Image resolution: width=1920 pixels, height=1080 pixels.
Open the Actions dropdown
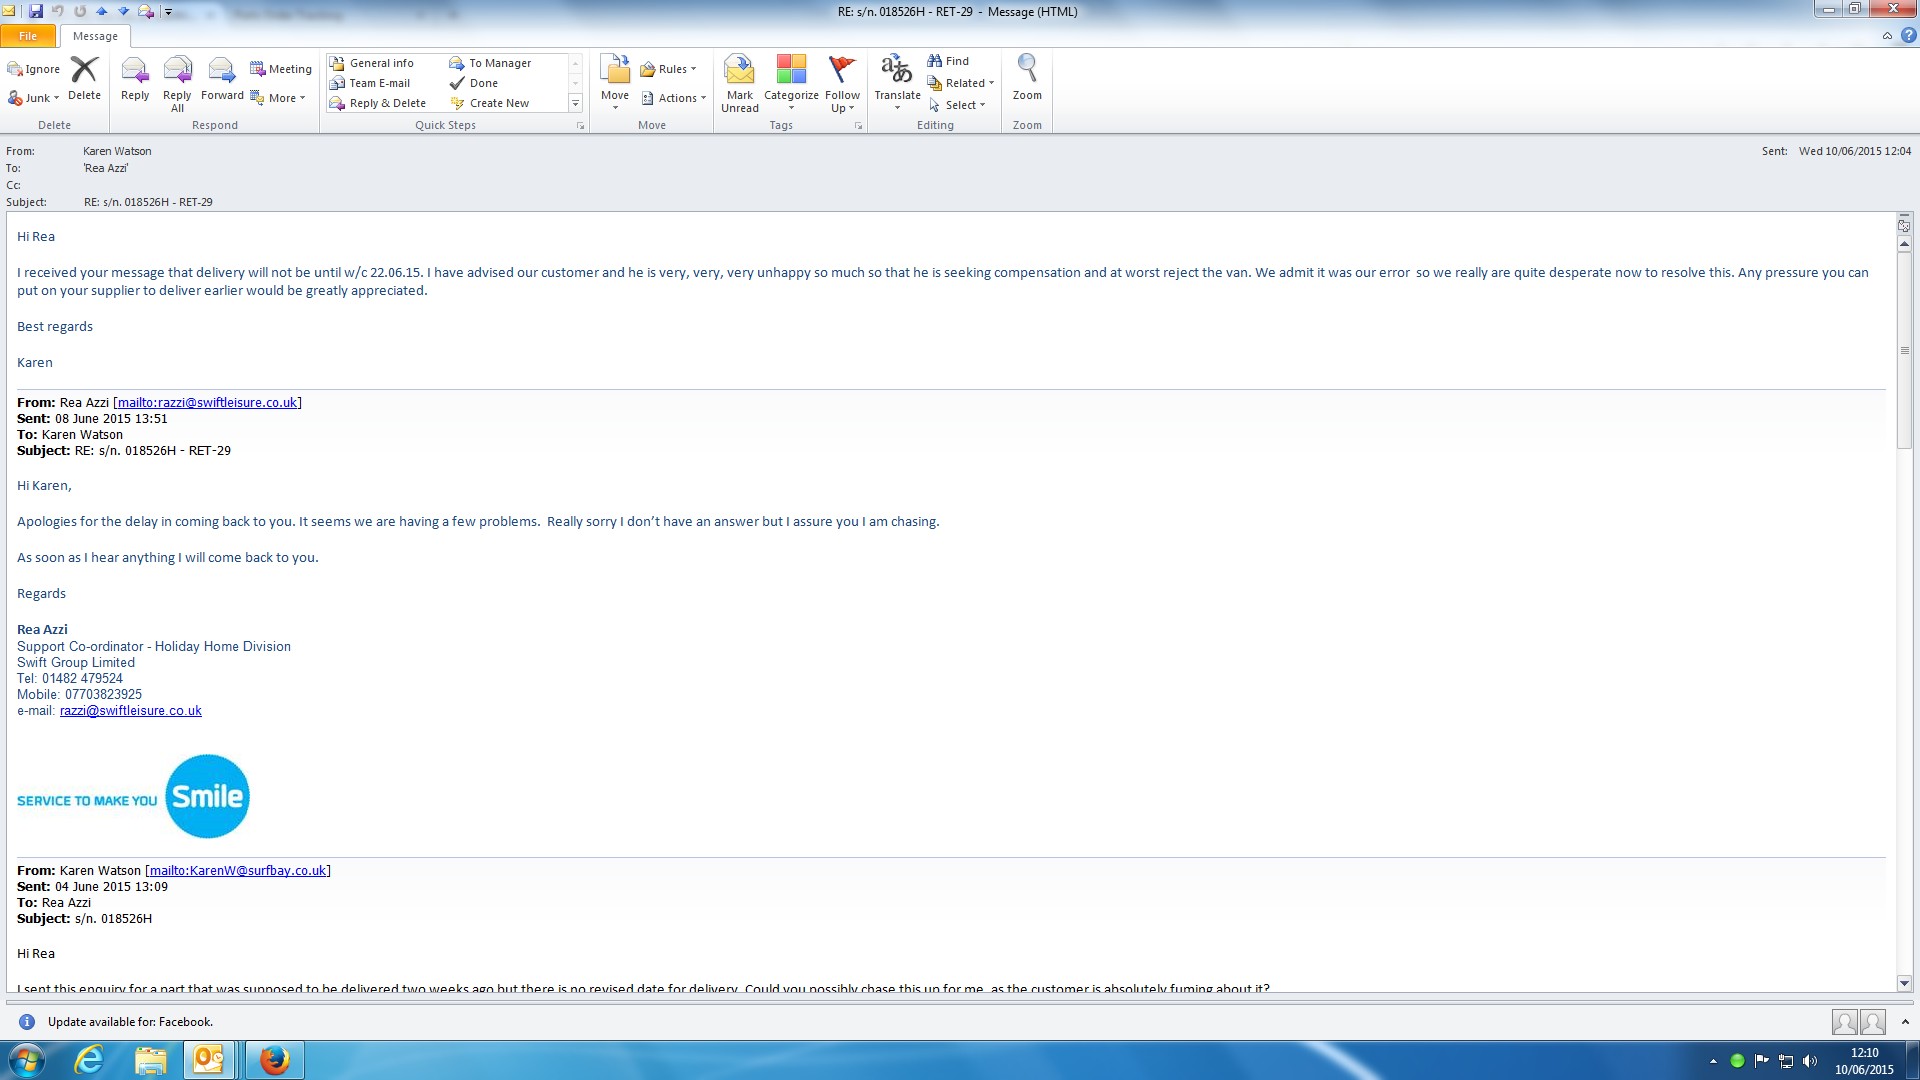coord(676,98)
